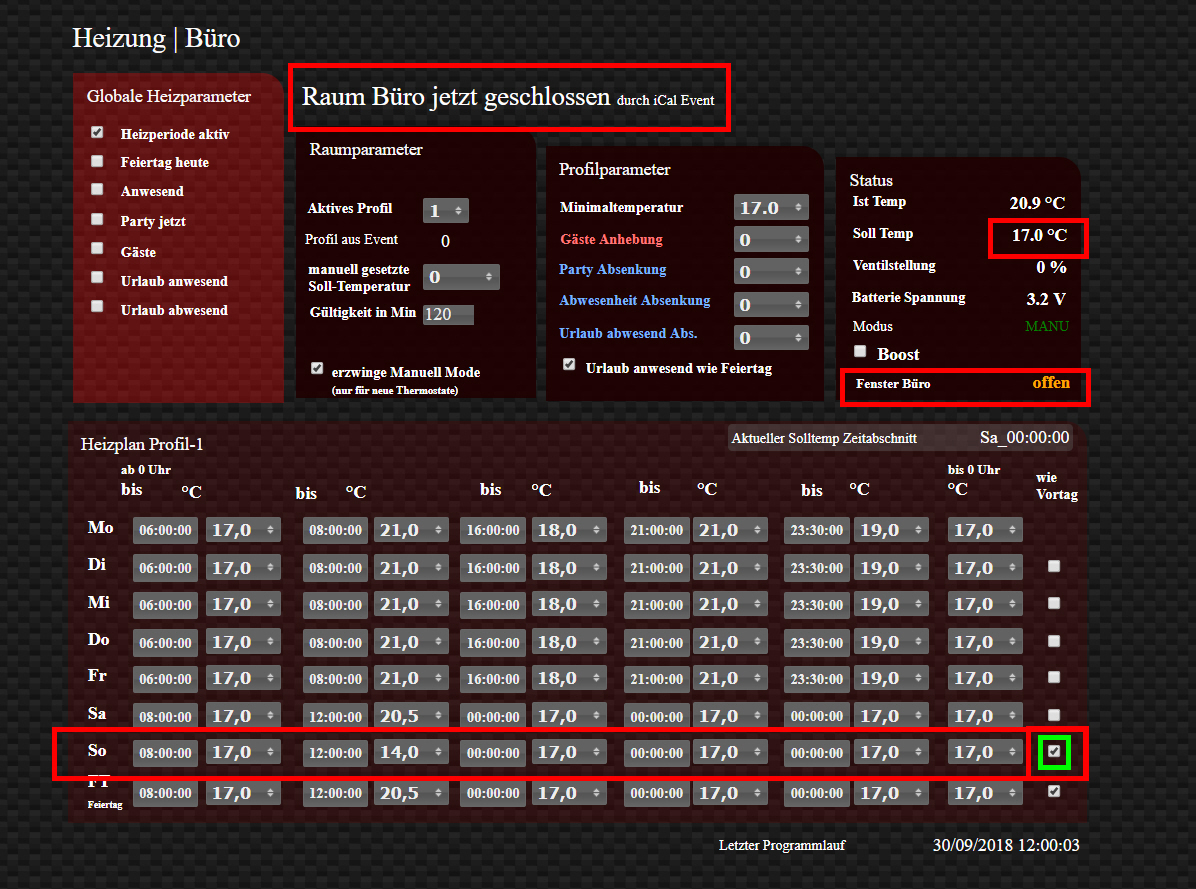The width and height of the screenshot is (1196, 889).
Task: Toggle the Urlaub anwesend checkbox
Action: (x=97, y=278)
